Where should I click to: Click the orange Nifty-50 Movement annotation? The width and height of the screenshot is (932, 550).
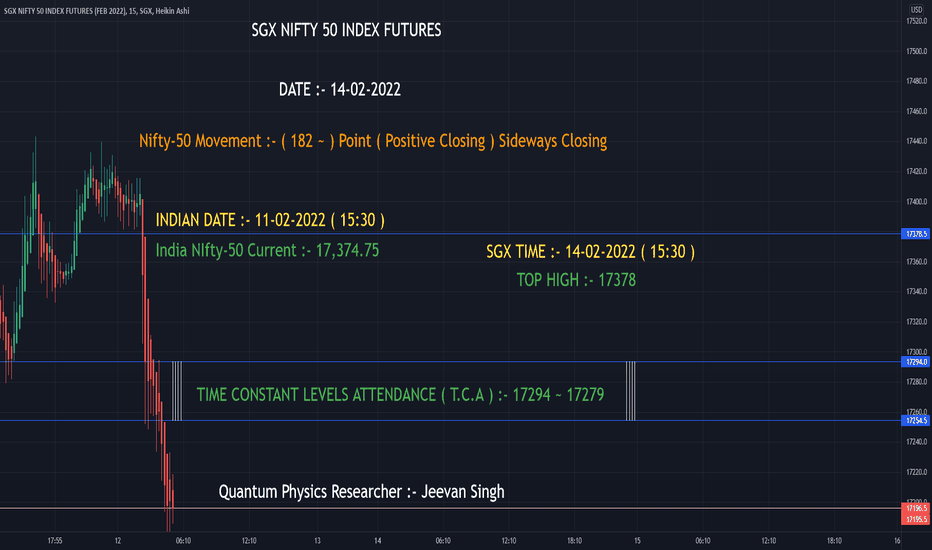click(x=373, y=141)
